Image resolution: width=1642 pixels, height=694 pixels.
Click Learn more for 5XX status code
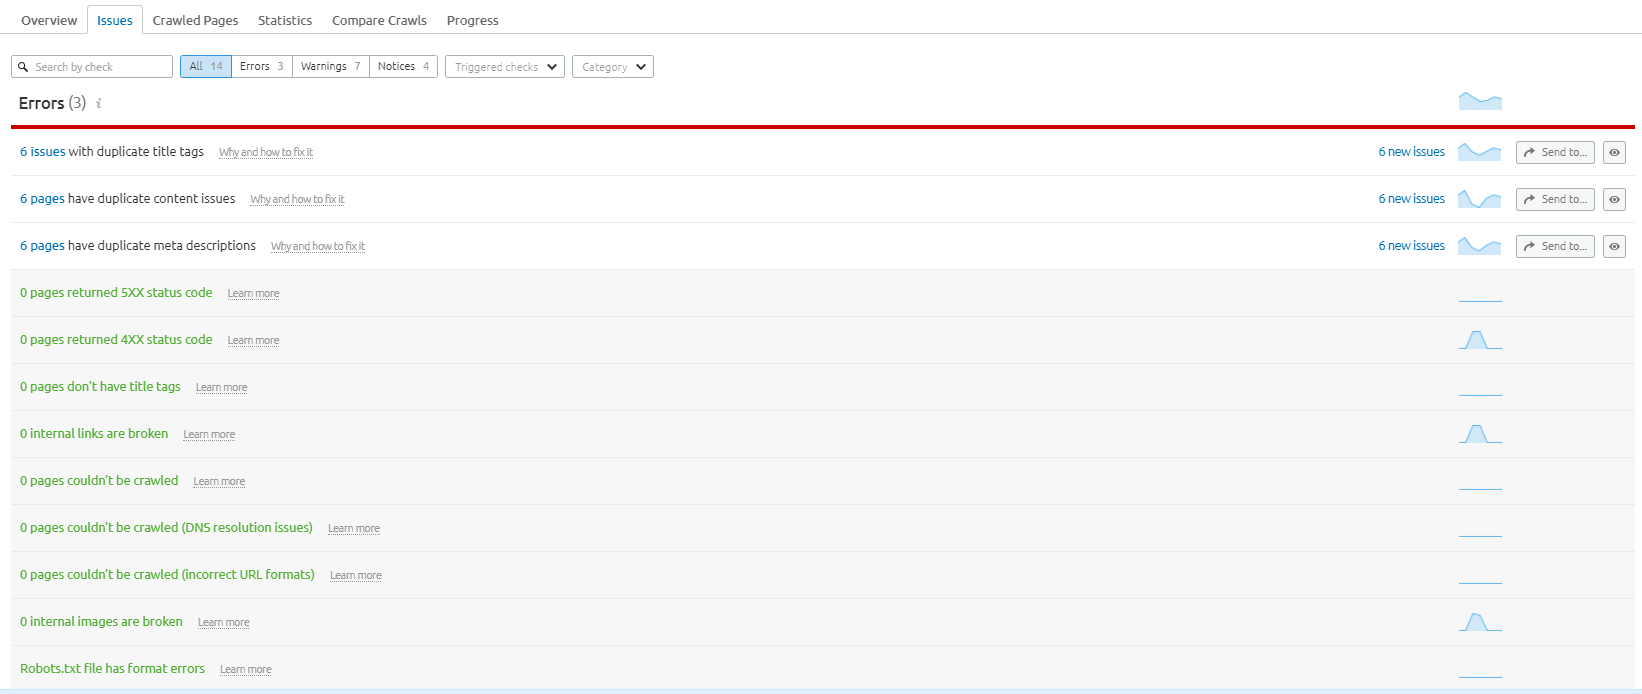[253, 294]
